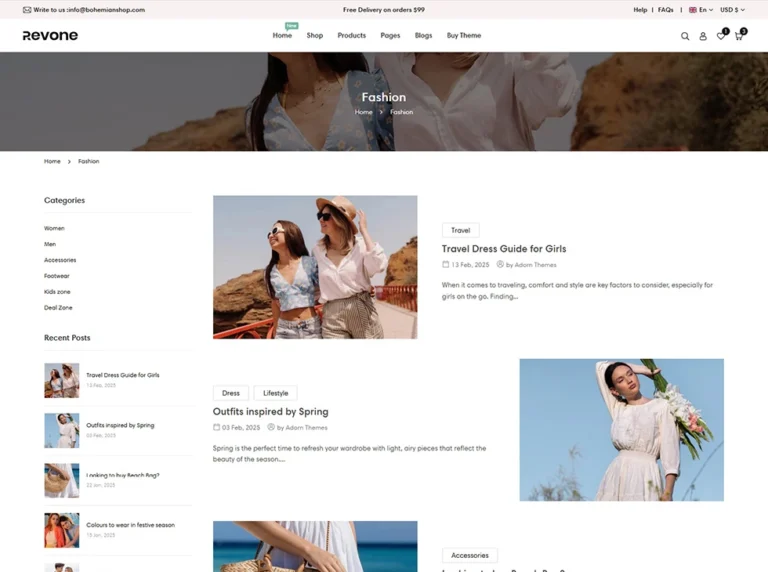Open the shopping cart icon
Image resolution: width=768 pixels, height=572 pixels.
click(x=739, y=36)
